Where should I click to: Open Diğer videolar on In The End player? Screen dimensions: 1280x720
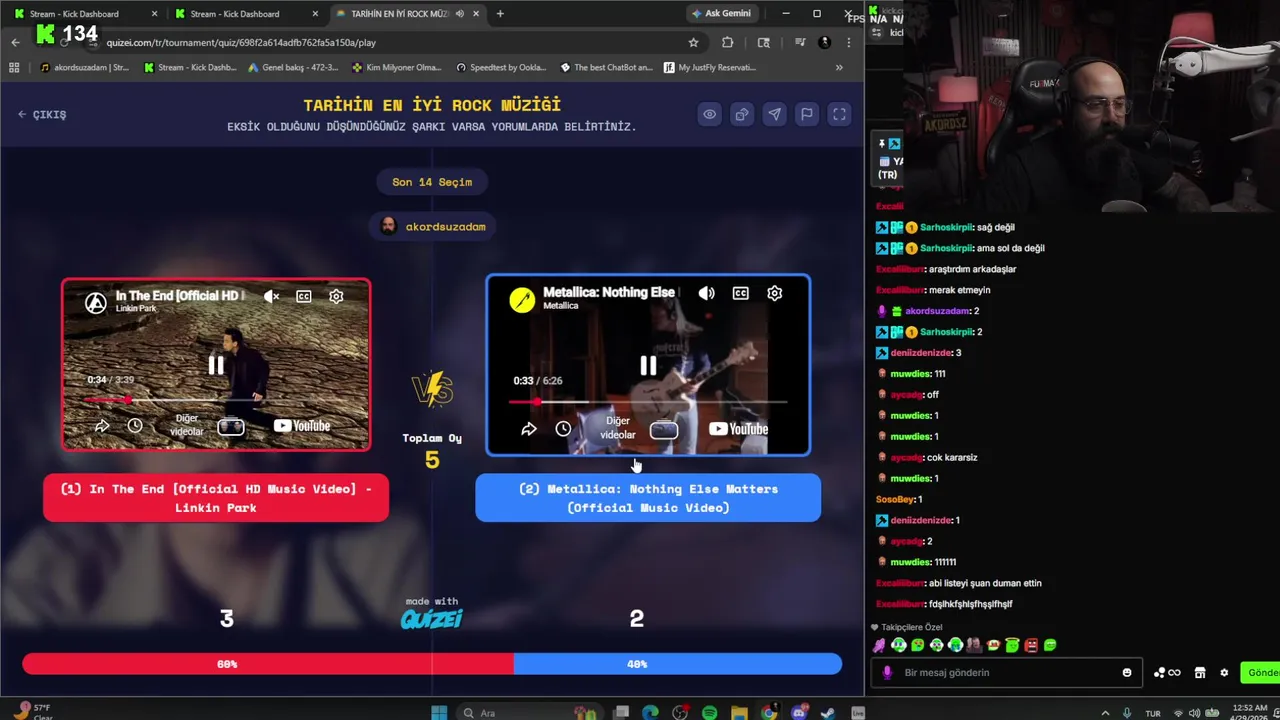pos(187,425)
